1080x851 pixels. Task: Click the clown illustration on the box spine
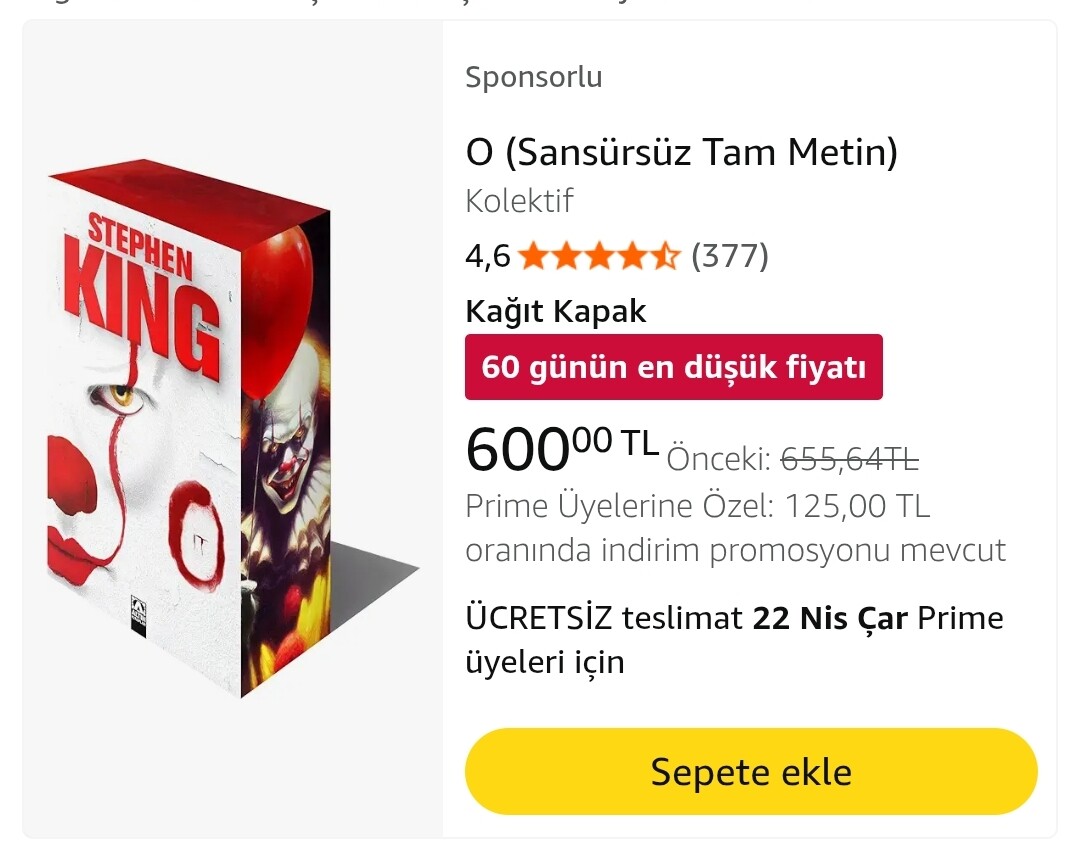(x=288, y=470)
